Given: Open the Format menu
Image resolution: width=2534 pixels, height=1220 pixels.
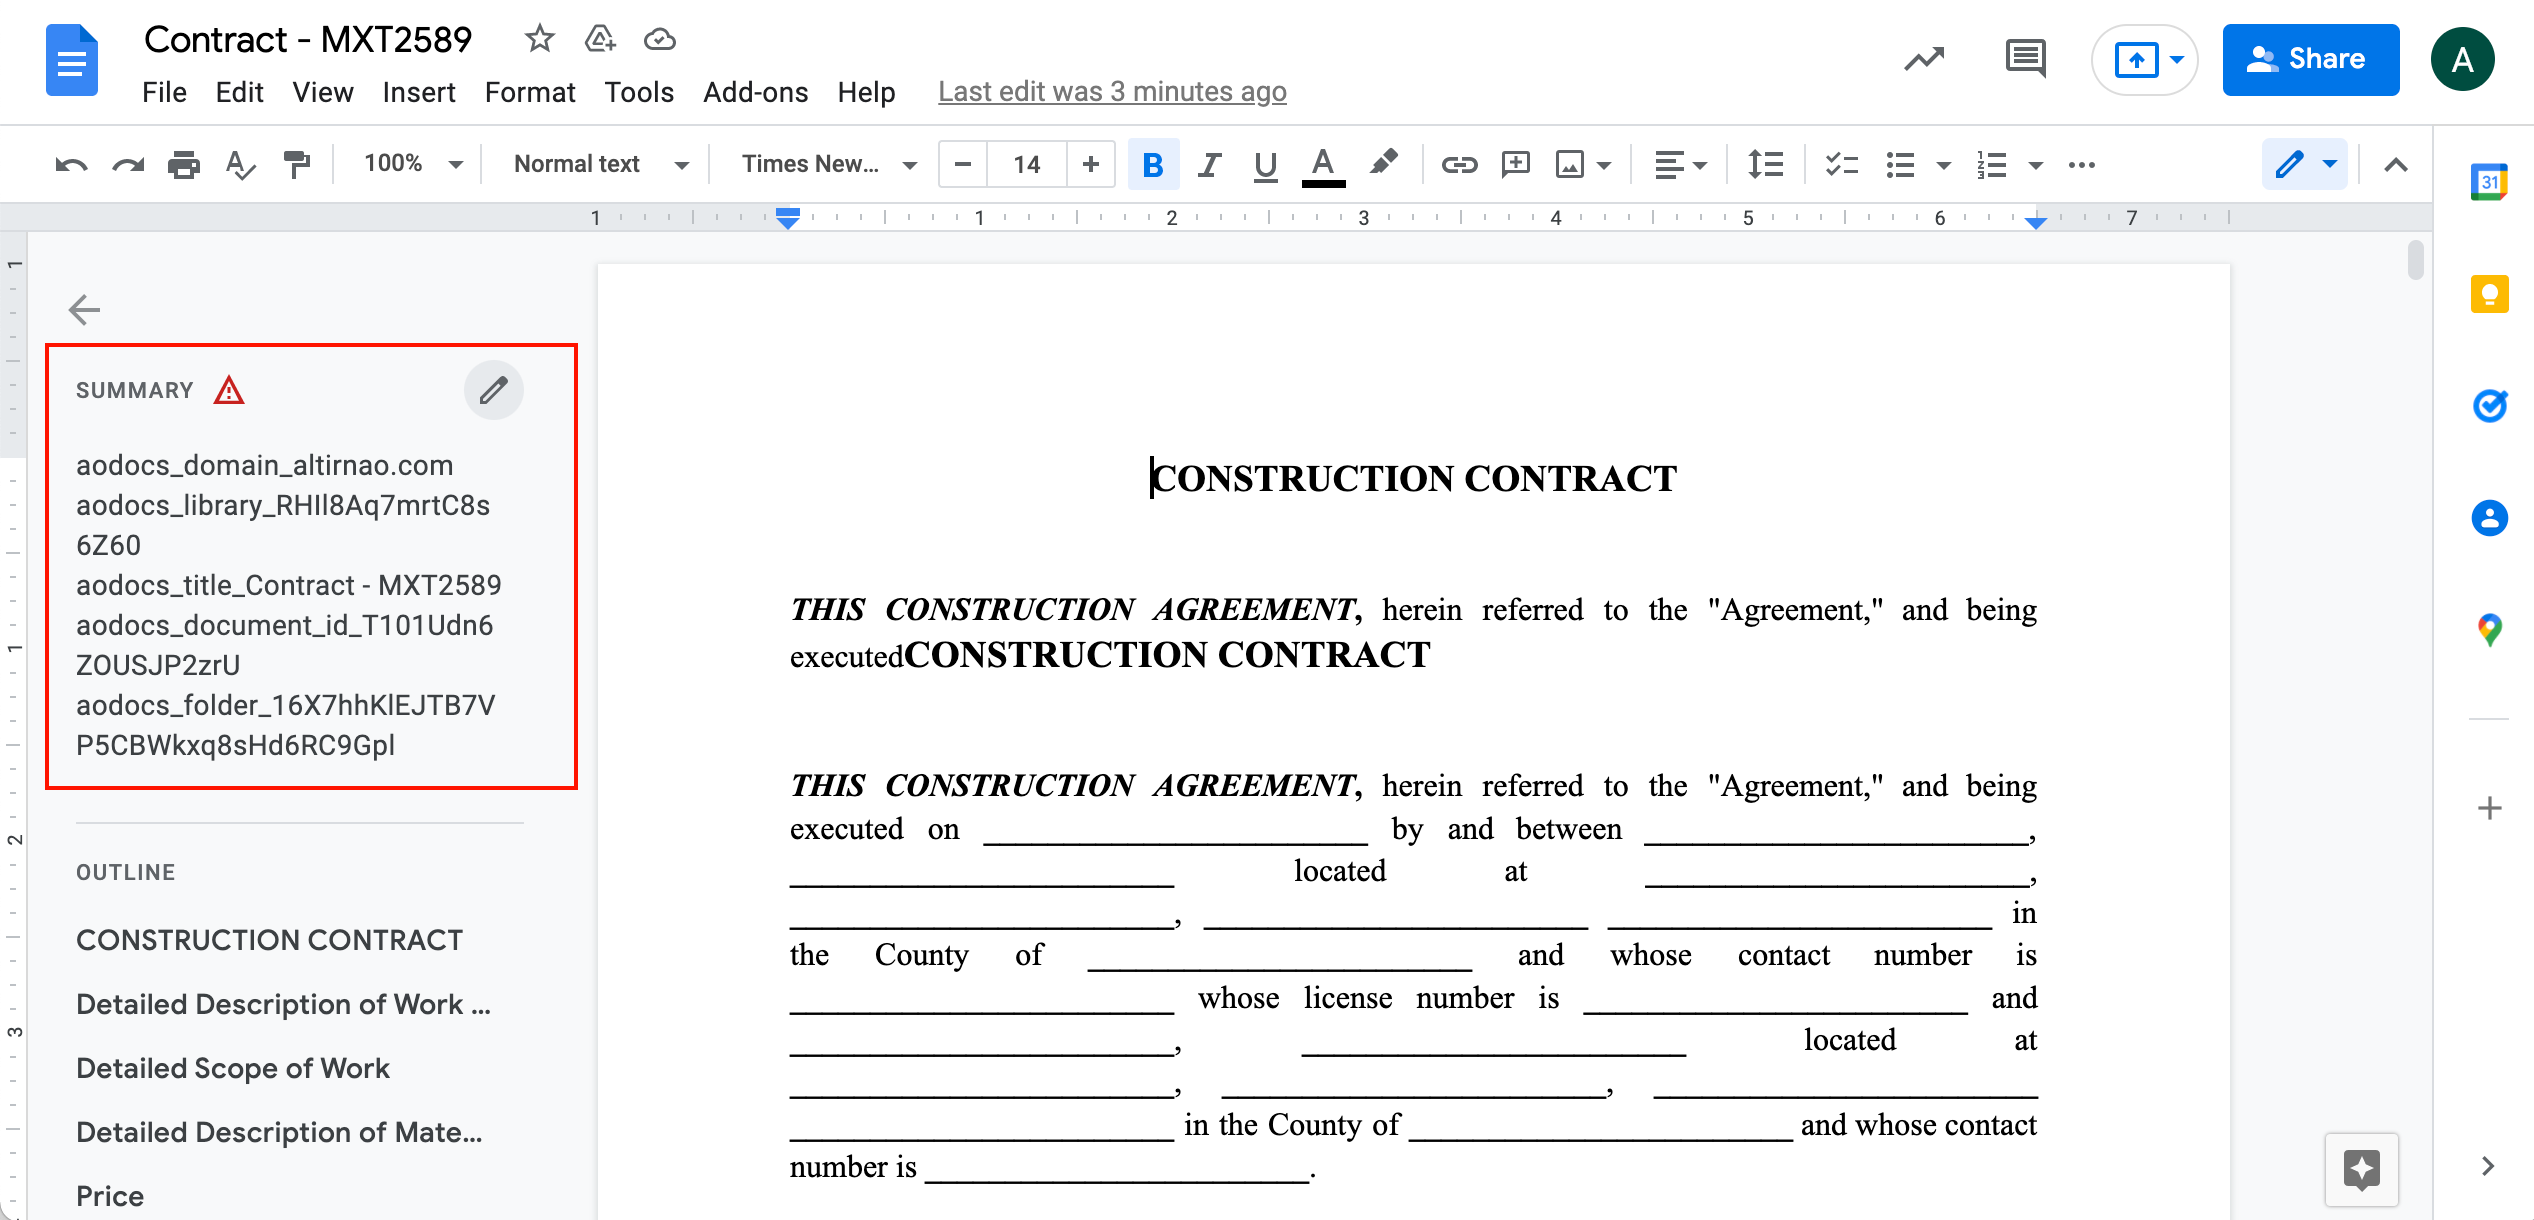Looking at the screenshot, I should pyautogui.click(x=530, y=90).
